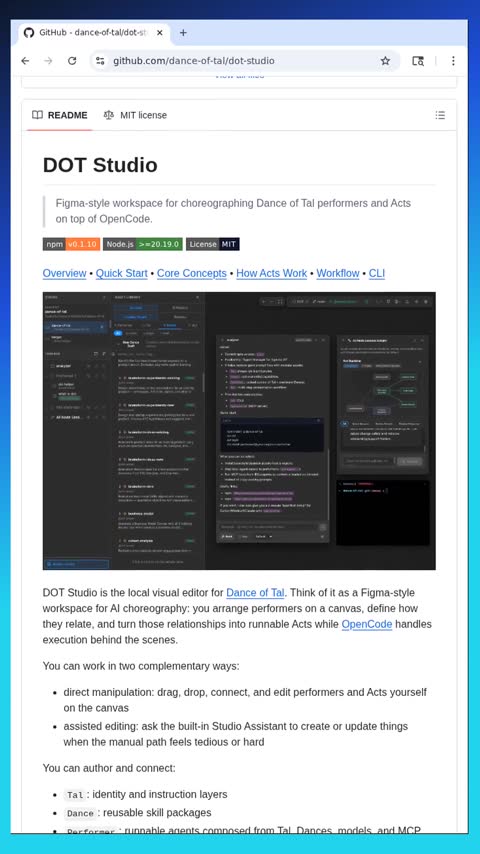
Task: Follow the Dance of Tal link
Action: click(x=255, y=593)
